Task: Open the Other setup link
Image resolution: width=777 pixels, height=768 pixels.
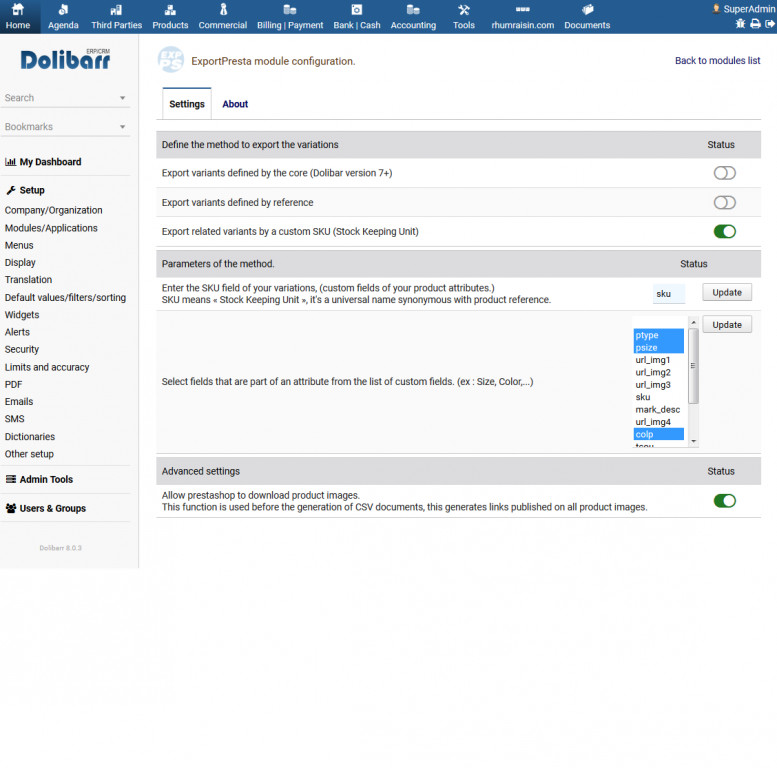Action: pyautogui.click(x=29, y=454)
